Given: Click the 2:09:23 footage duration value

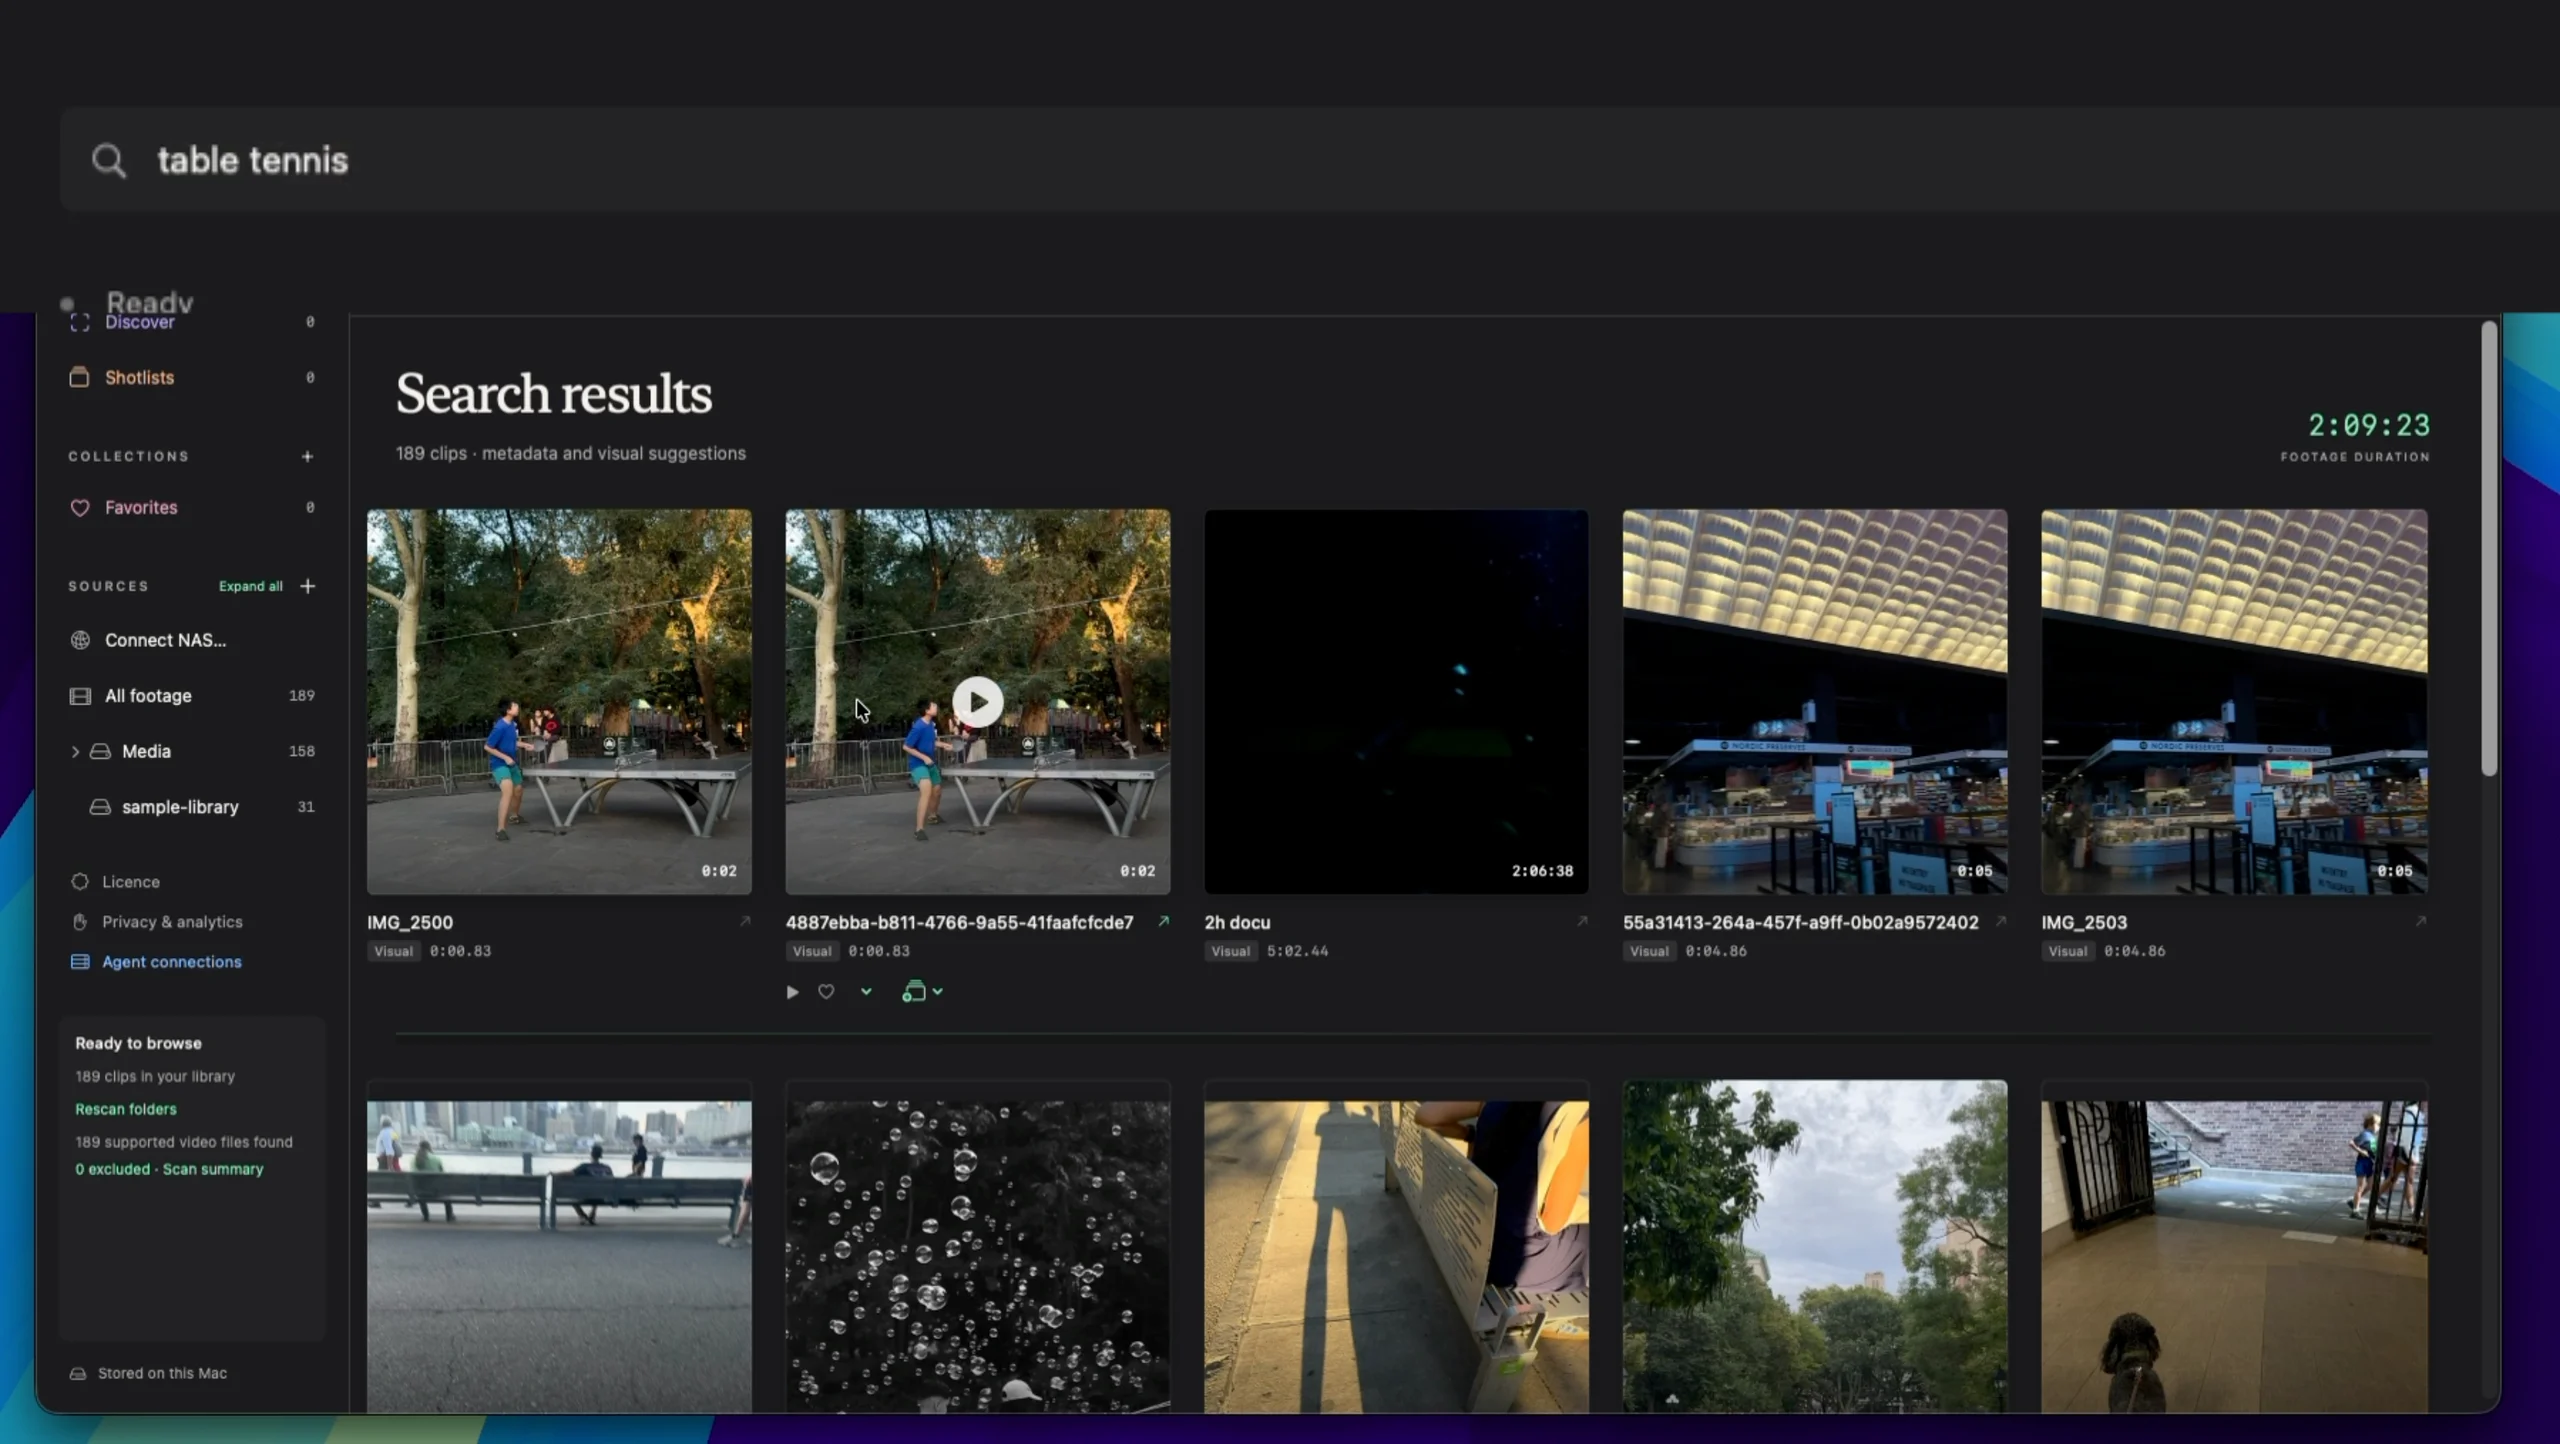Looking at the screenshot, I should coord(2368,426).
